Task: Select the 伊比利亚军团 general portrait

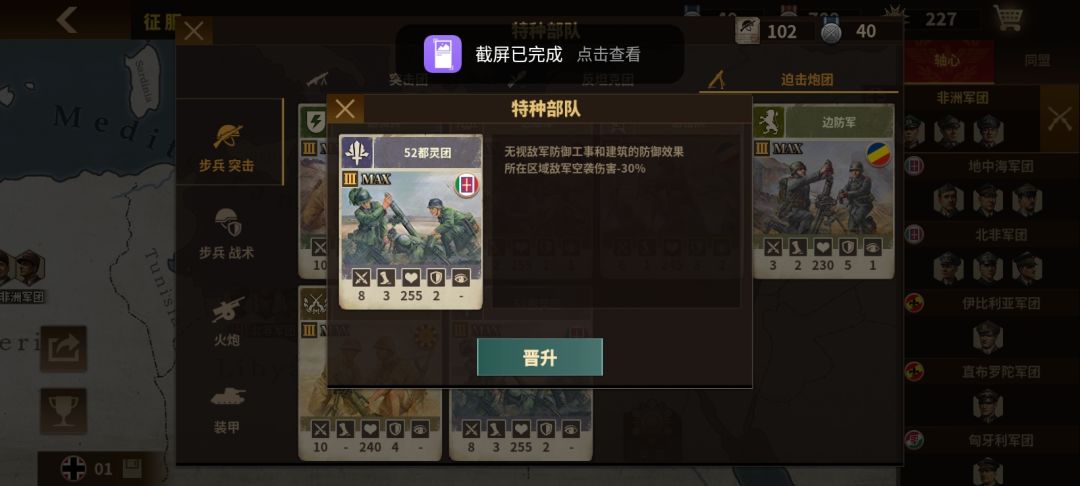Action: tap(988, 337)
